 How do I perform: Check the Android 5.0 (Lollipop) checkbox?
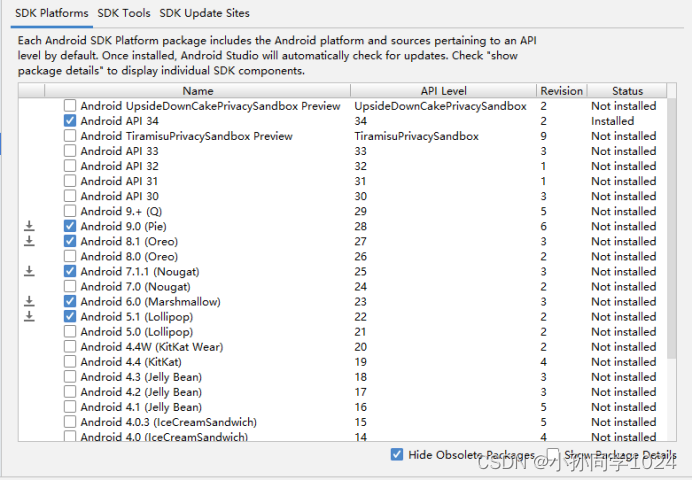point(70,331)
